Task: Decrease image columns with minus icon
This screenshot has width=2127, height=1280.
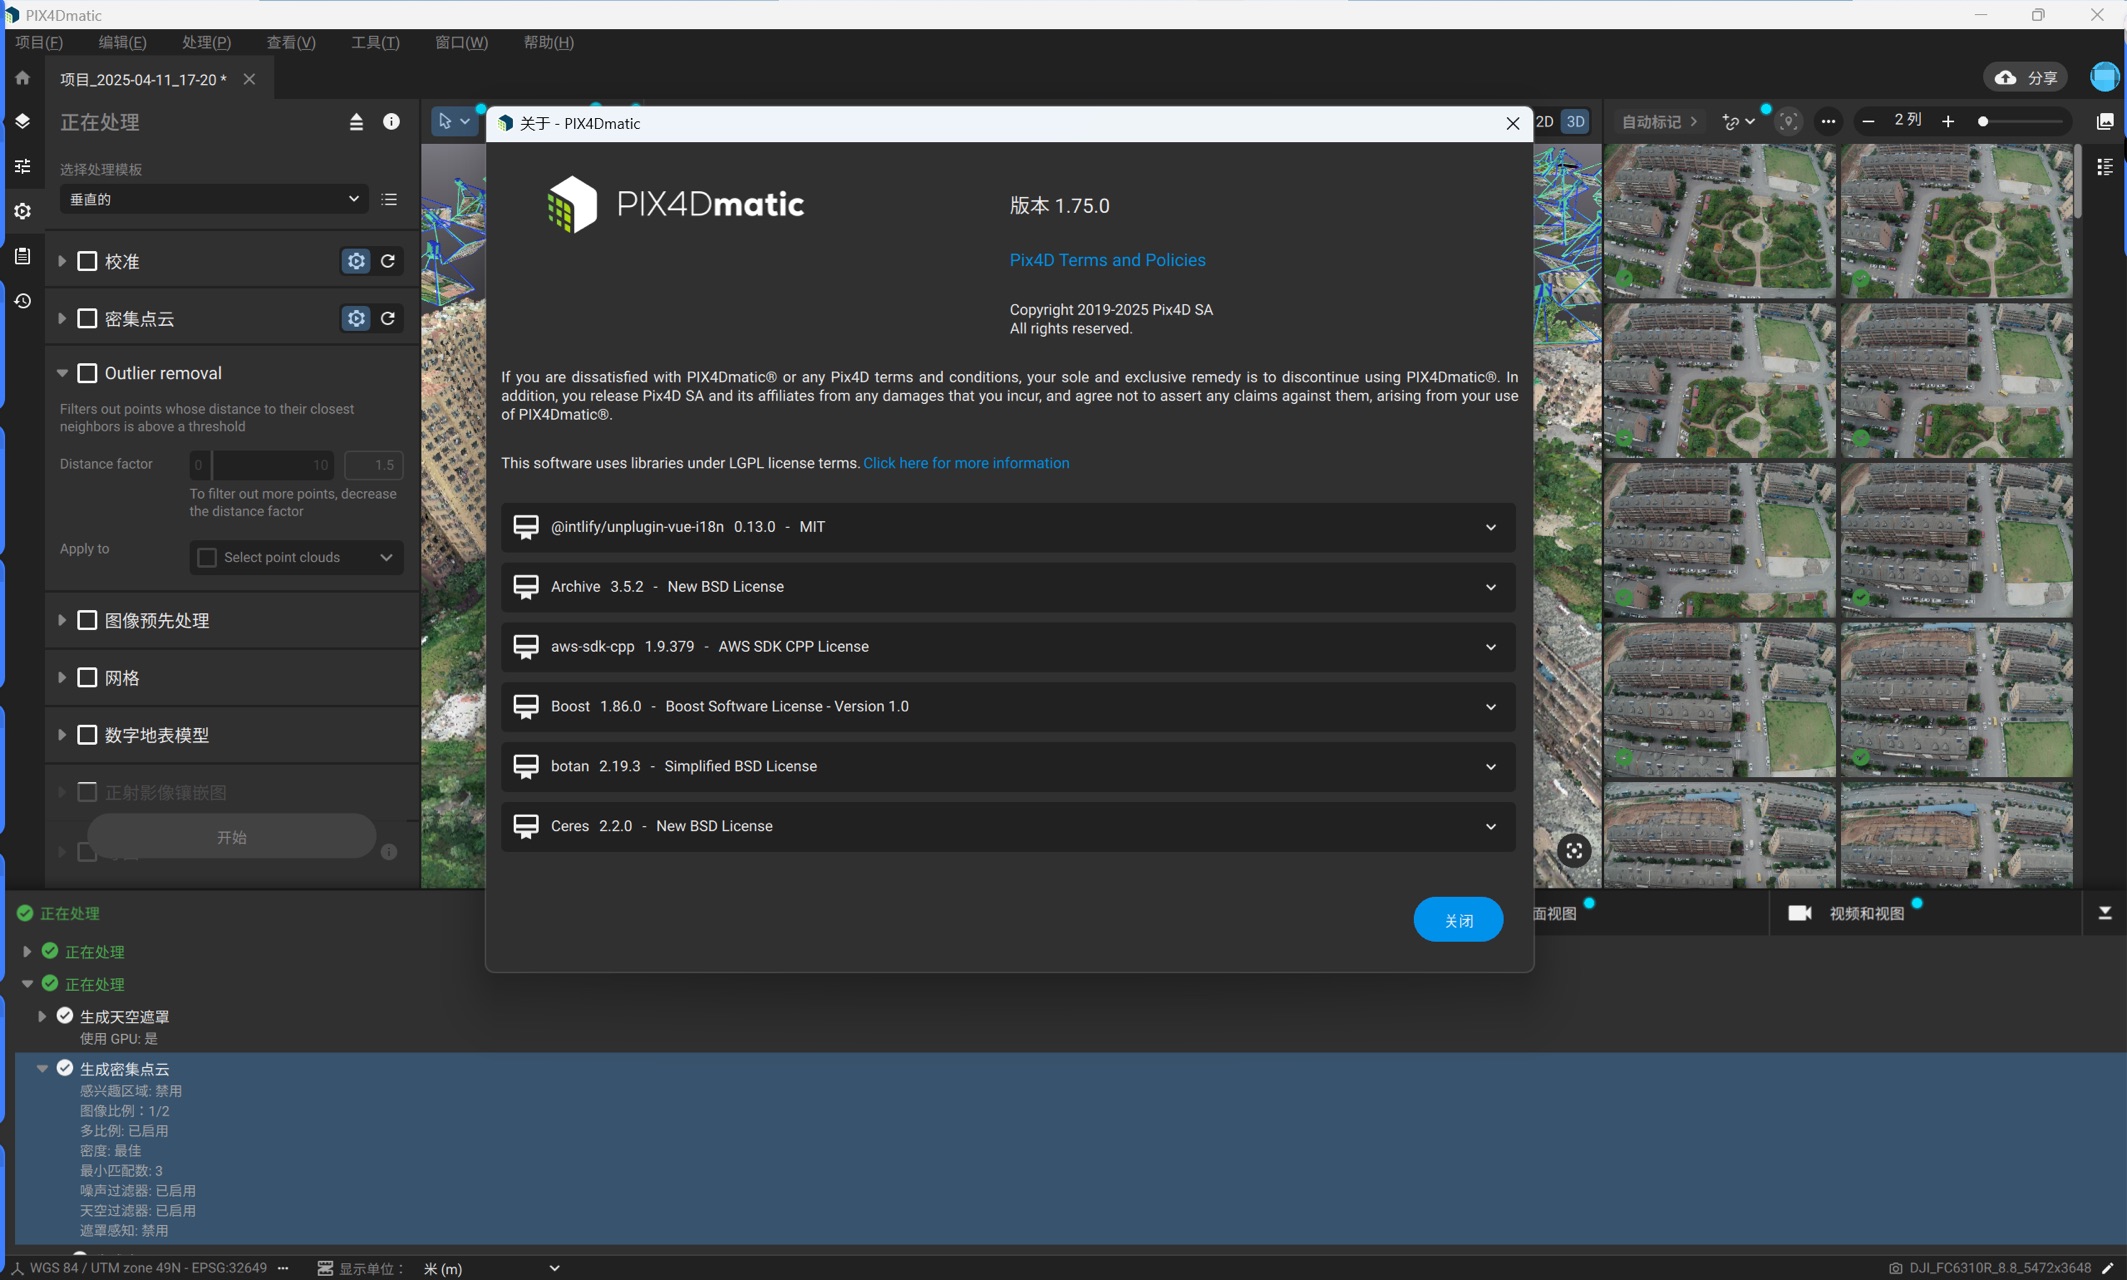Action: 1867,122
